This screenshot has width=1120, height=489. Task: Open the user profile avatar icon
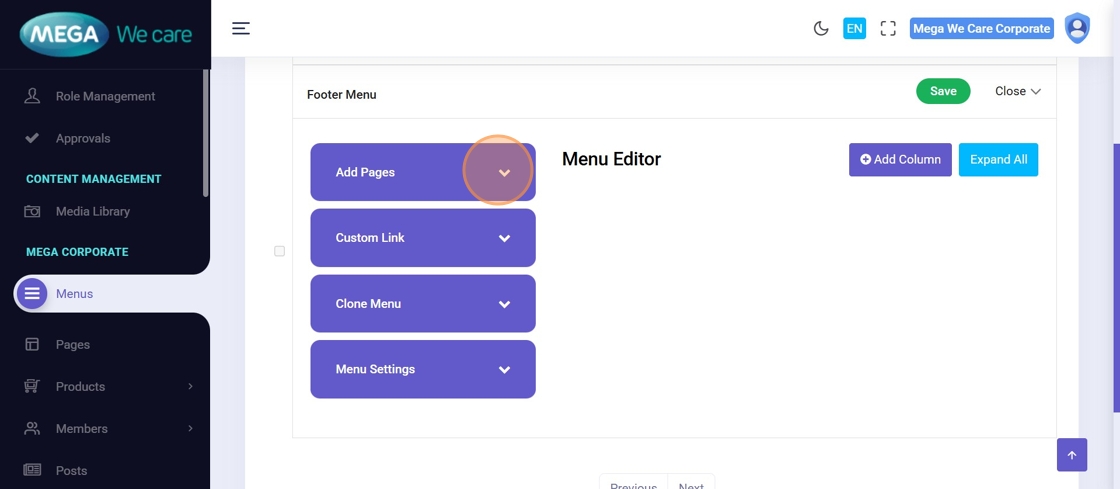coord(1077,28)
